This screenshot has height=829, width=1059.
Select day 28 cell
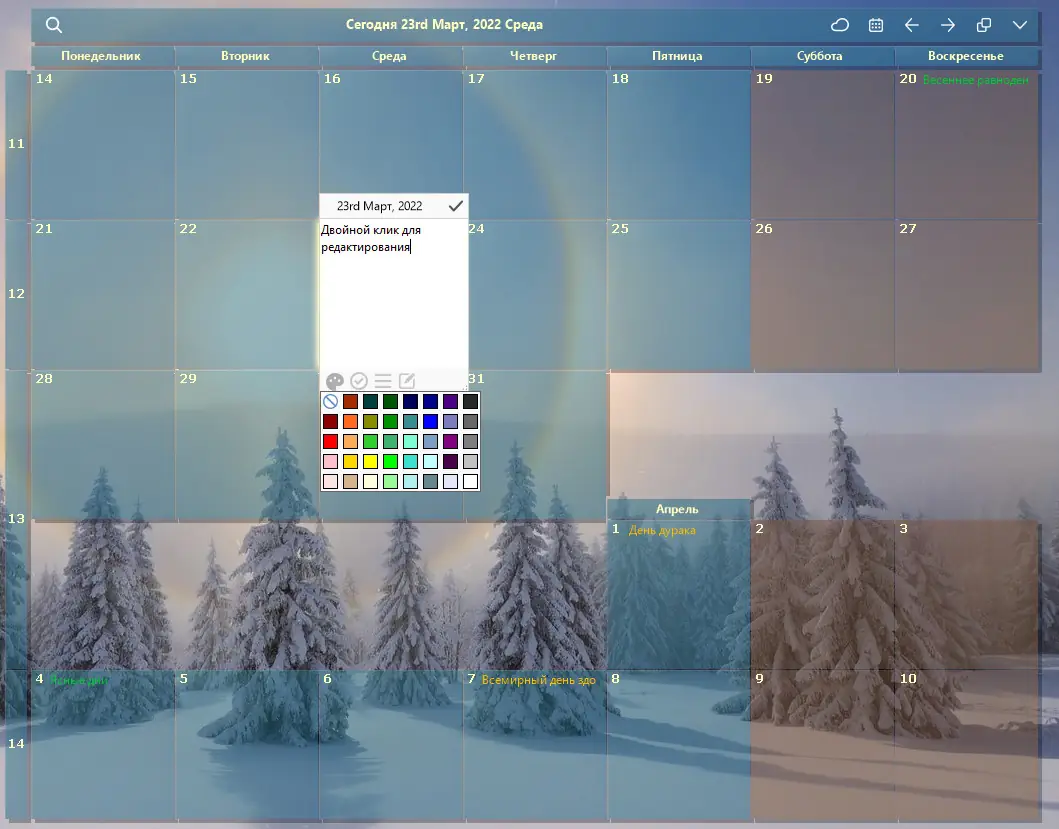(x=103, y=445)
